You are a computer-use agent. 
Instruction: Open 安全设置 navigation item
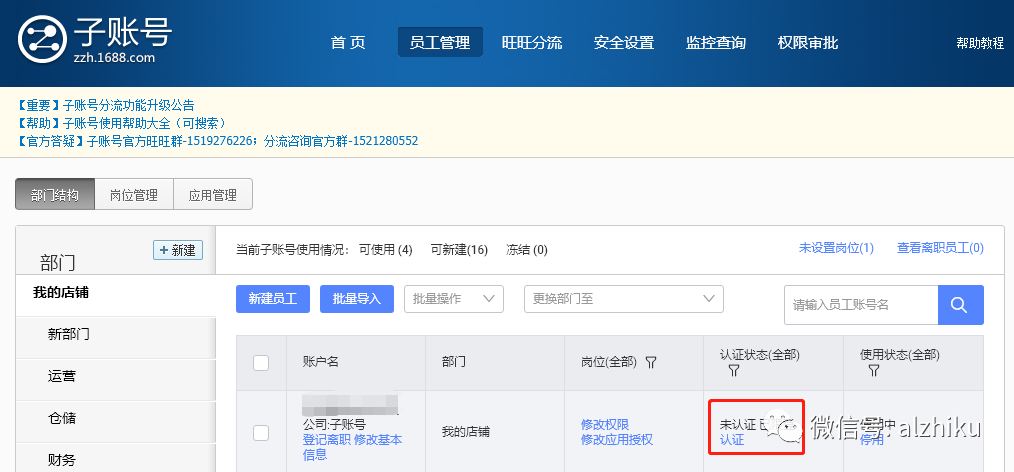[624, 43]
